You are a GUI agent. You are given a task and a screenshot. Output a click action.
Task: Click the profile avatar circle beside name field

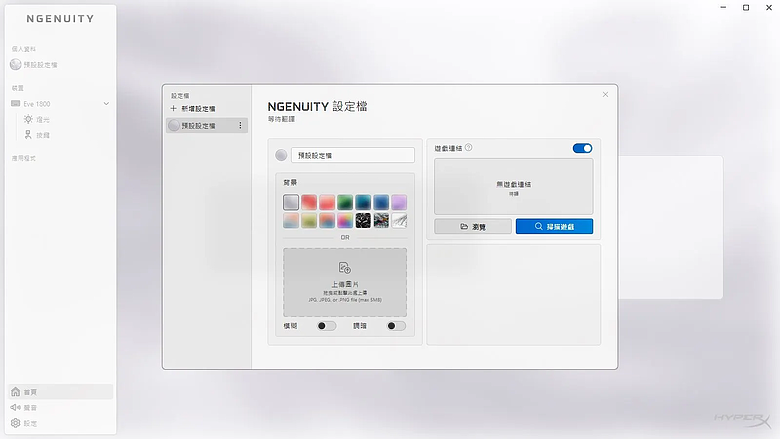281,155
